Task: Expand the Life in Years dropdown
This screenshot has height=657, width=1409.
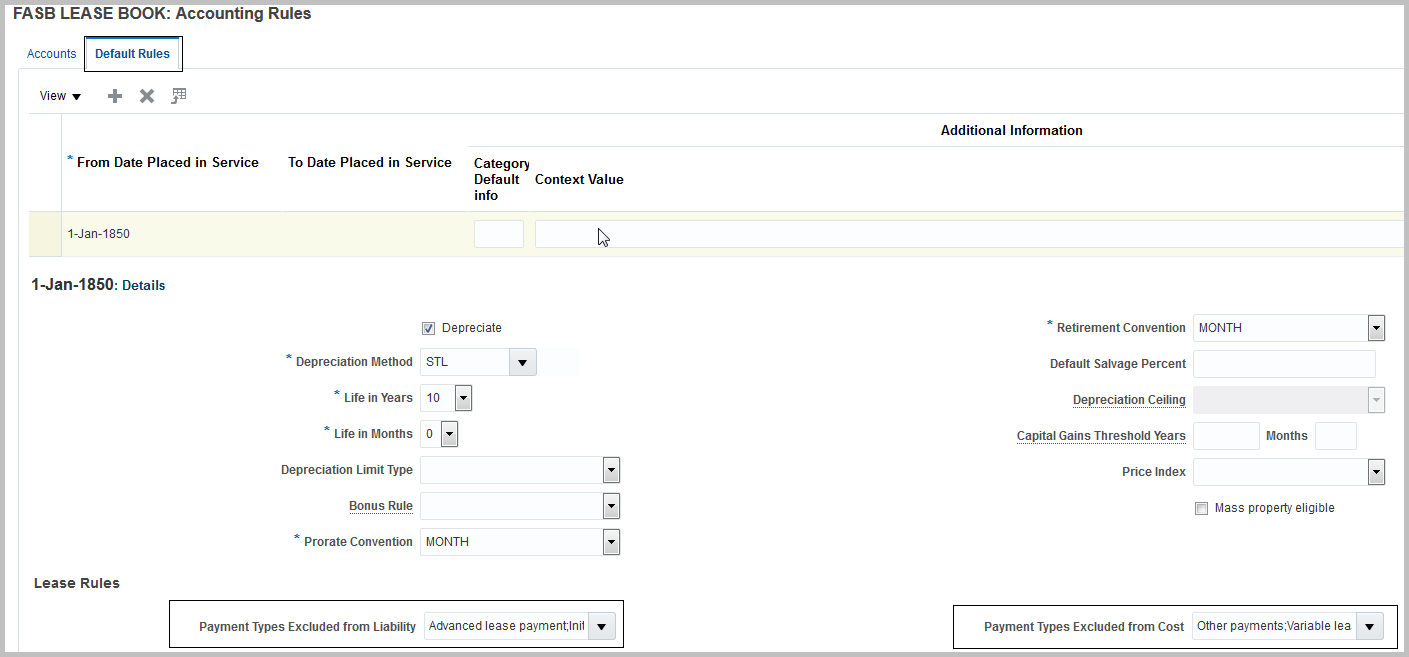Action: (463, 398)
